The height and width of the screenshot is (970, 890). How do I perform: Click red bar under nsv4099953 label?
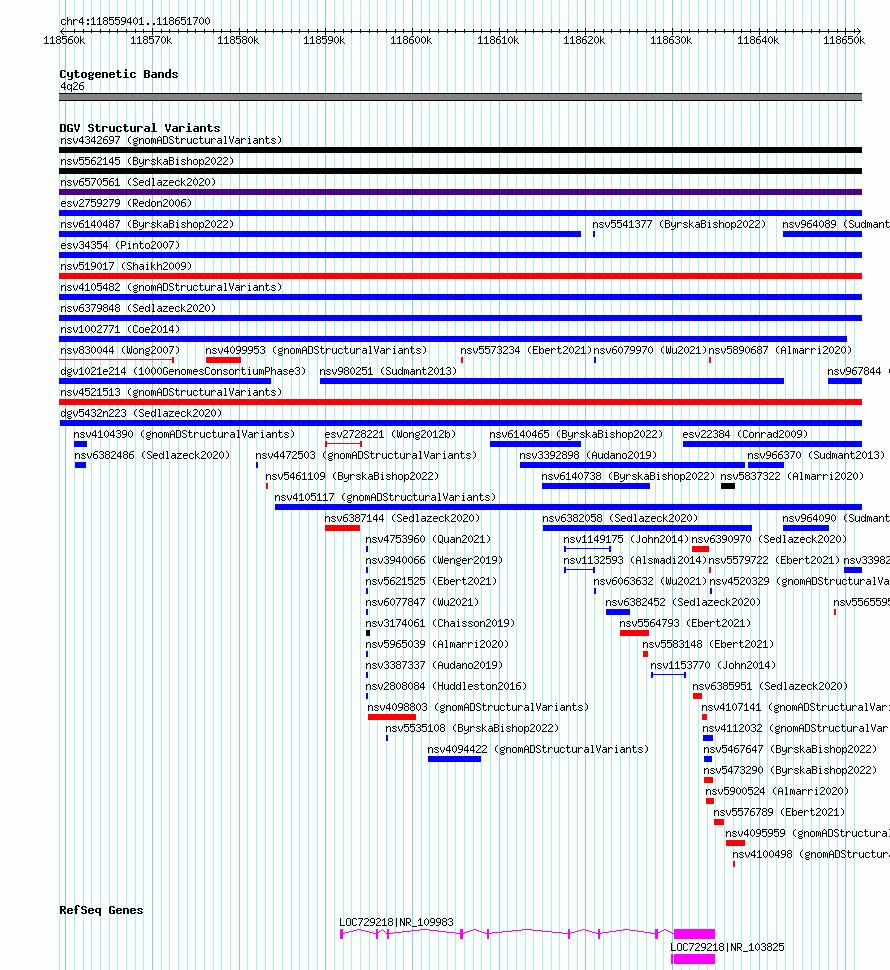pos(223,360)
